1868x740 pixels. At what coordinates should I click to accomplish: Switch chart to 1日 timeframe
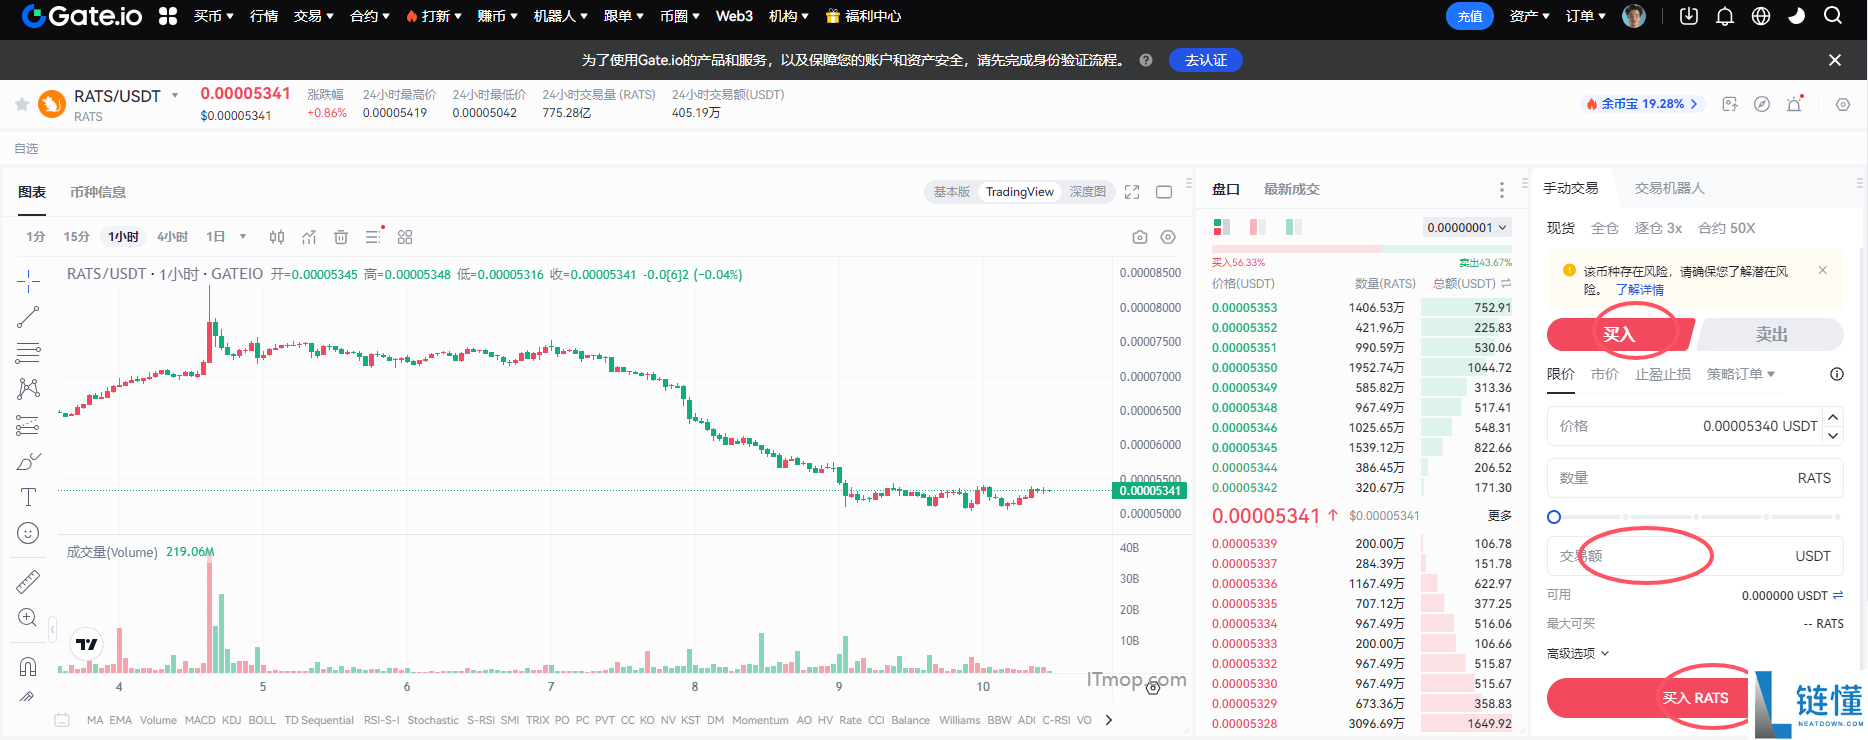coord(216,237)
